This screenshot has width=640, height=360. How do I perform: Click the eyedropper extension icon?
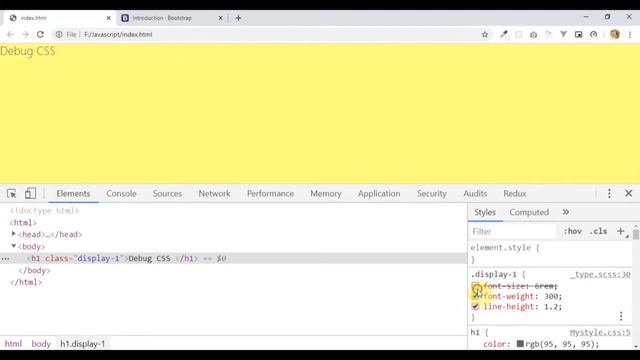pos(504,35)
